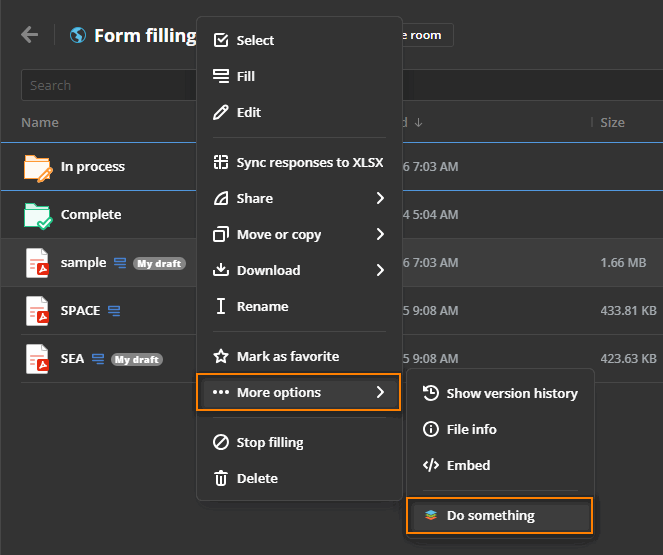Click the 1.66 MB size value
This screenshot has height=555, width=663.
[623, 262]
